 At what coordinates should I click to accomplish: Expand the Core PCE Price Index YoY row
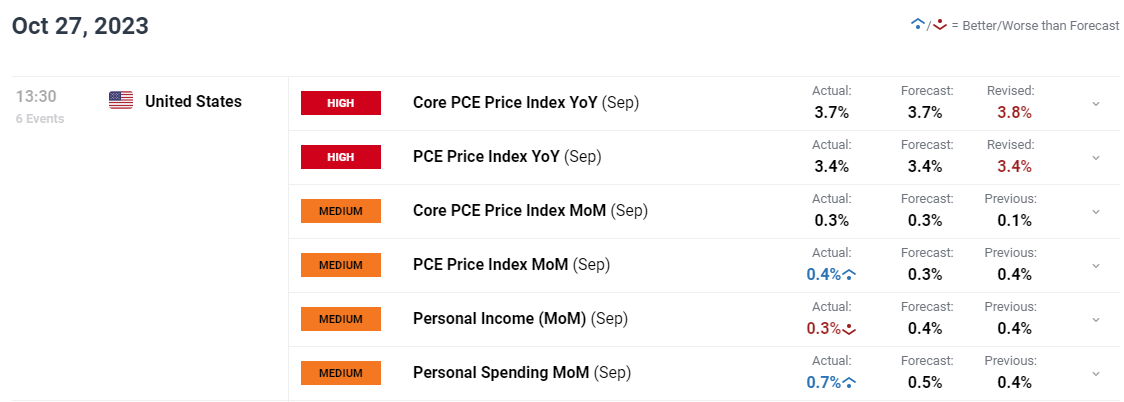[x=1096, y=103]
